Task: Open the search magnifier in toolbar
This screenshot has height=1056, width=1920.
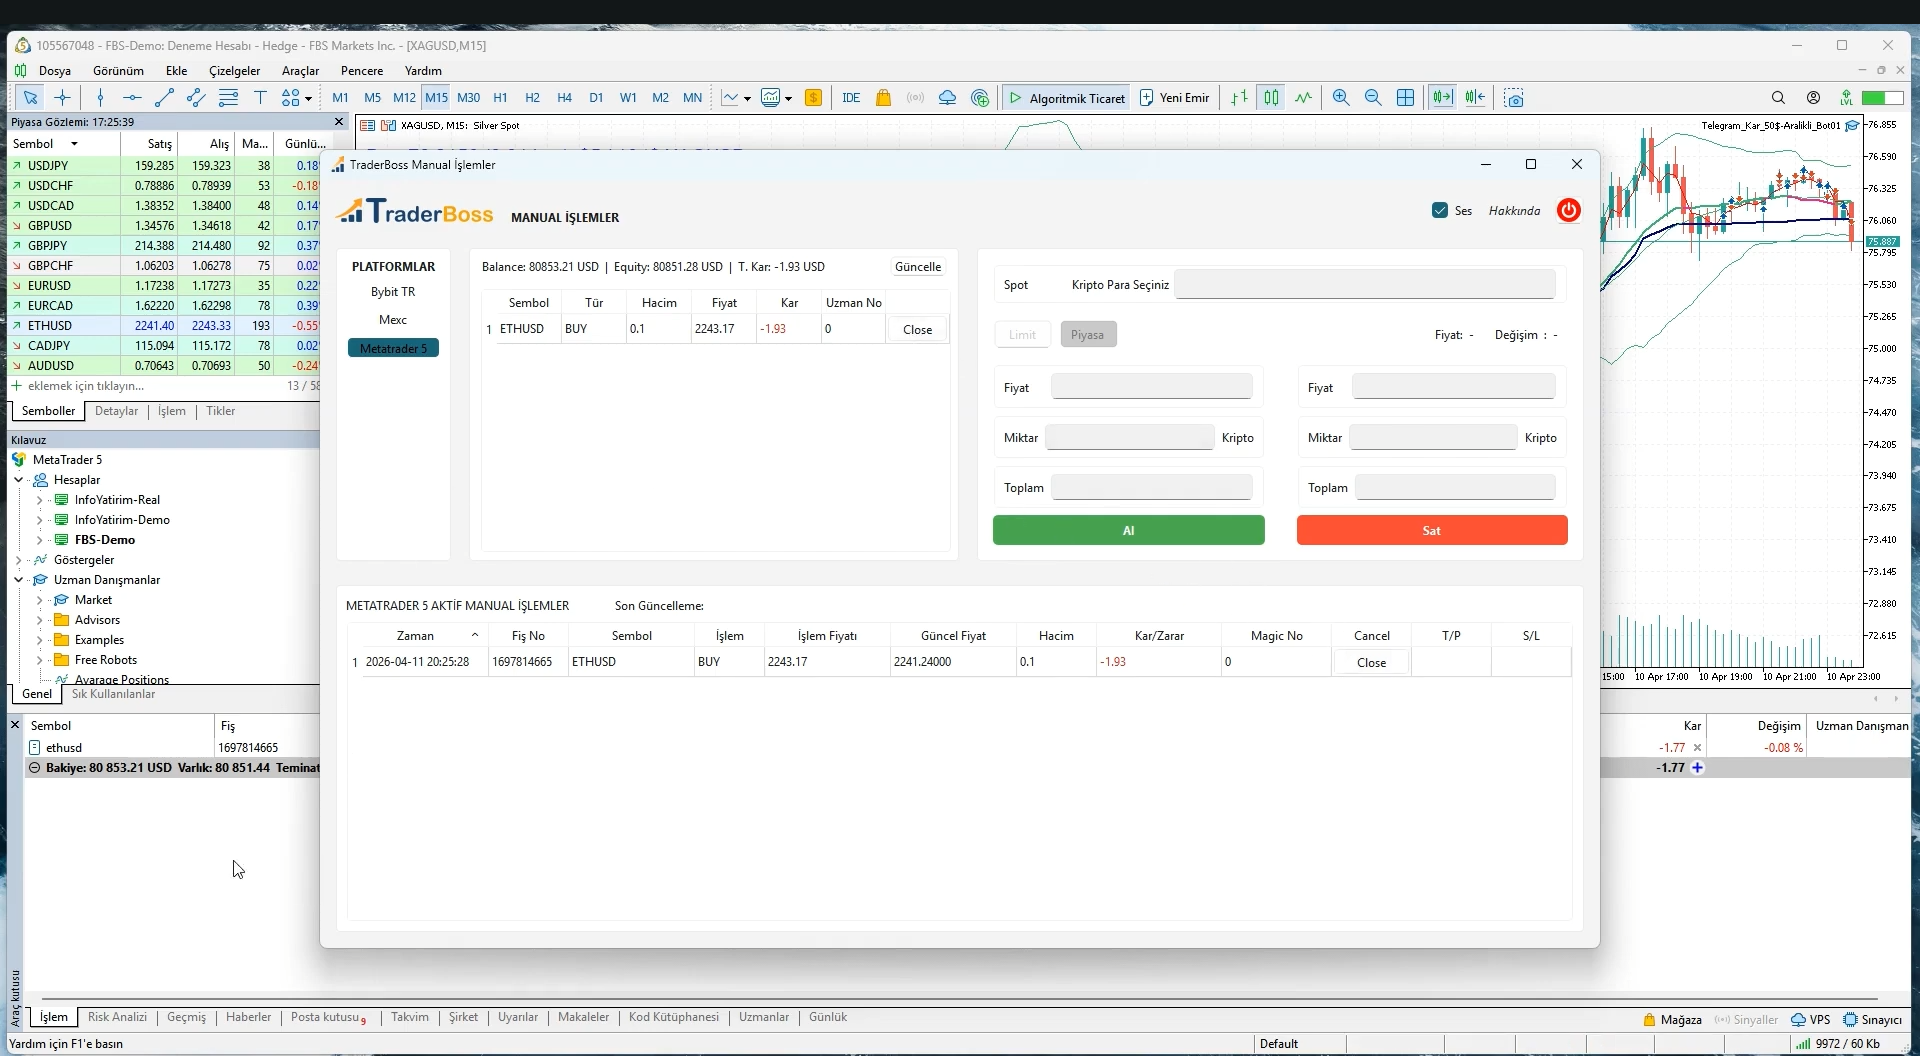Action: click(x=1778, y=97)
